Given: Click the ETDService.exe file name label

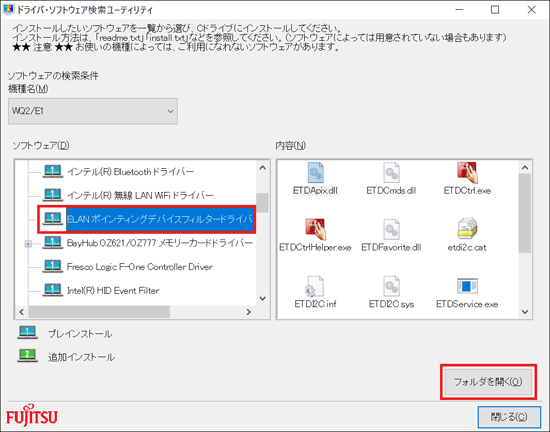Looking at the screenshot, I should click(x=467, y=304).
